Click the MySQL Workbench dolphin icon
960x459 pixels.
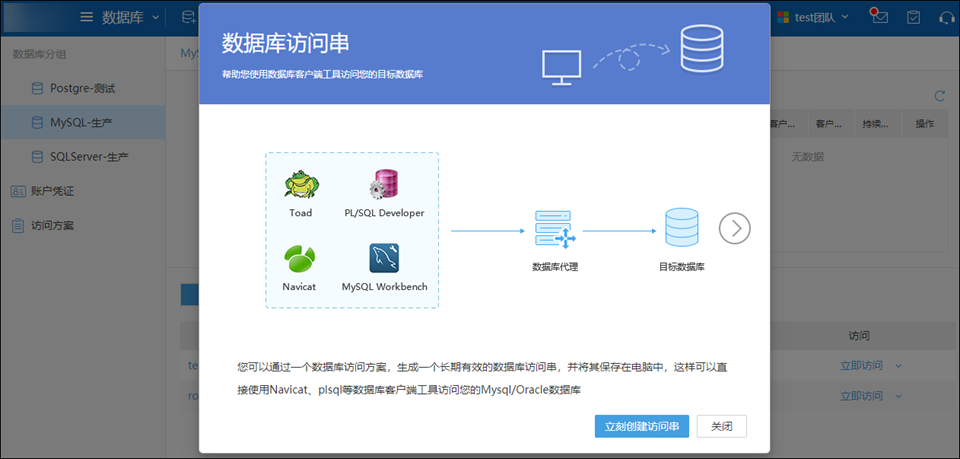click(x=384, y=258)
